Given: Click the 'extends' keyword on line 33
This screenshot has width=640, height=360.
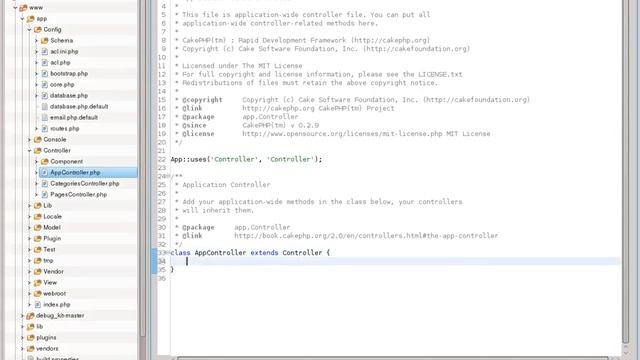Looking at the screenshot, I should click(x=264, y=253).
